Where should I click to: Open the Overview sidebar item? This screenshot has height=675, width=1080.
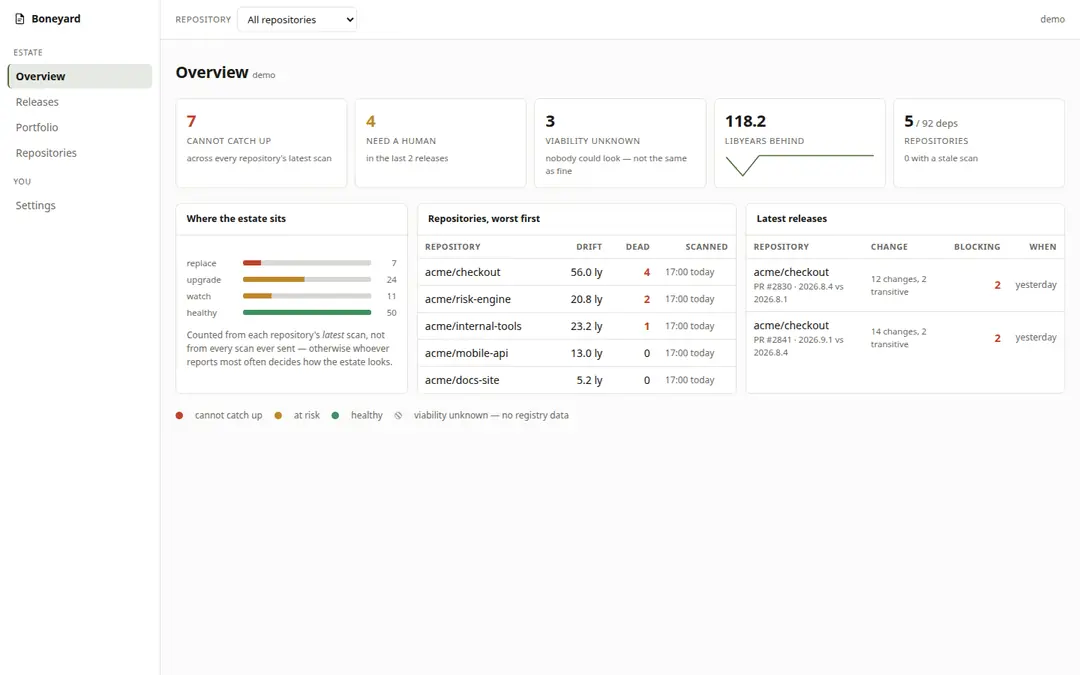click(x=80, y=76)
